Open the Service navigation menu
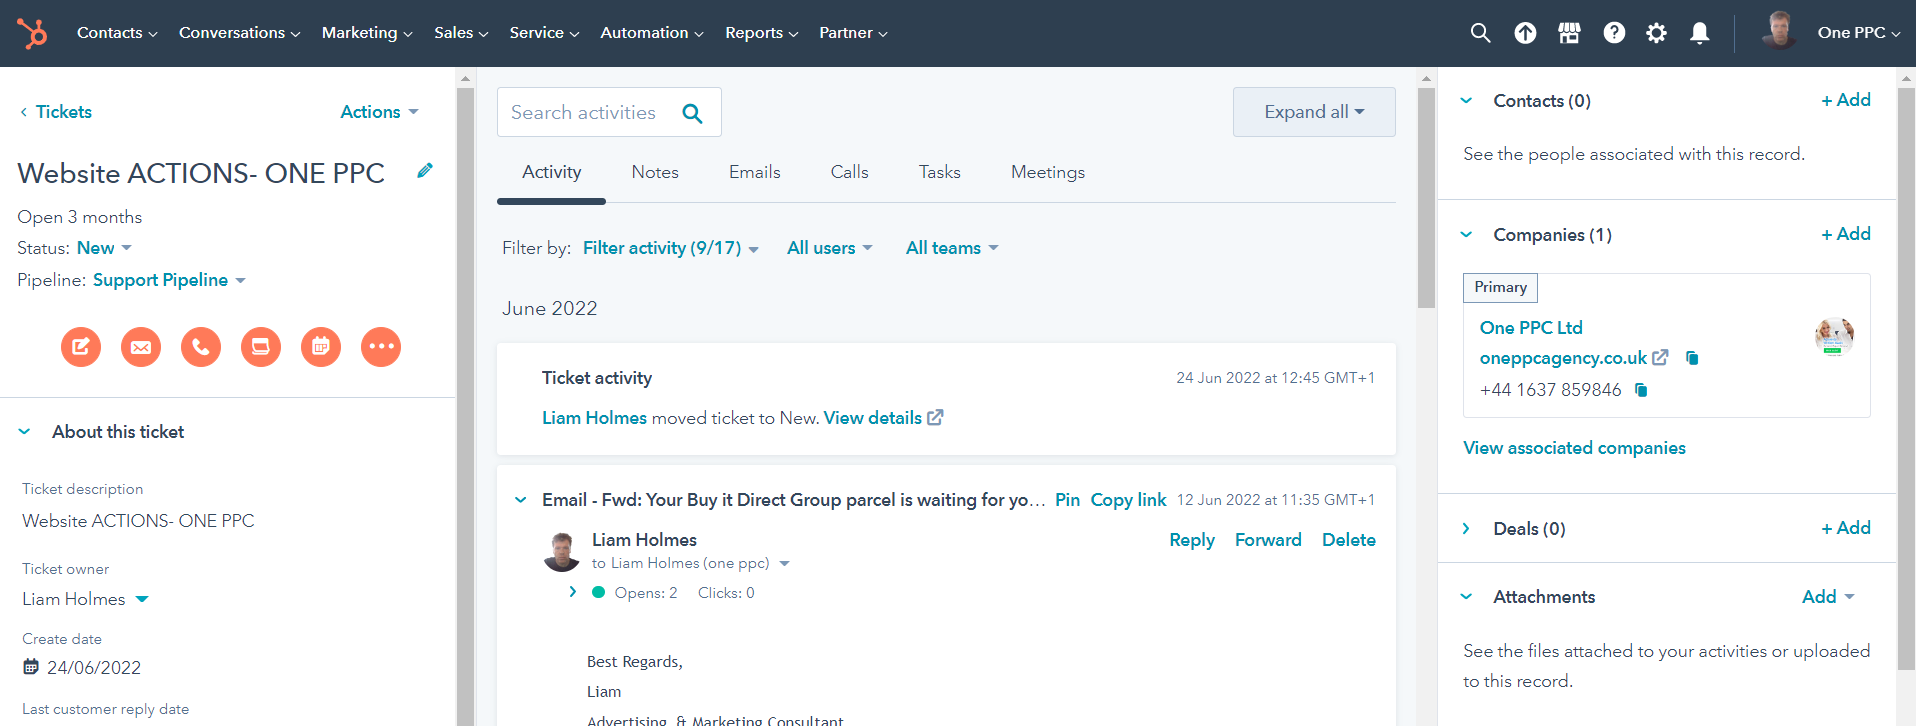 coord(544,33)
